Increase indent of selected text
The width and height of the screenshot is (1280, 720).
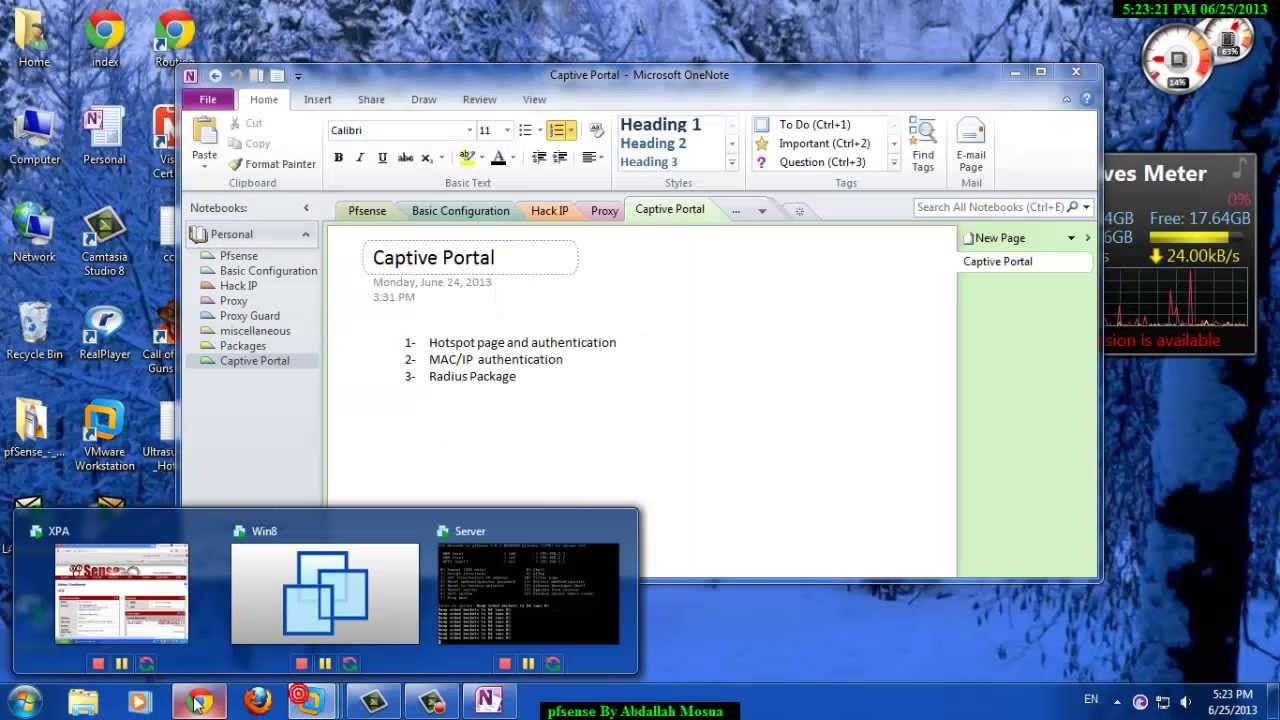(x=560, y=158)
